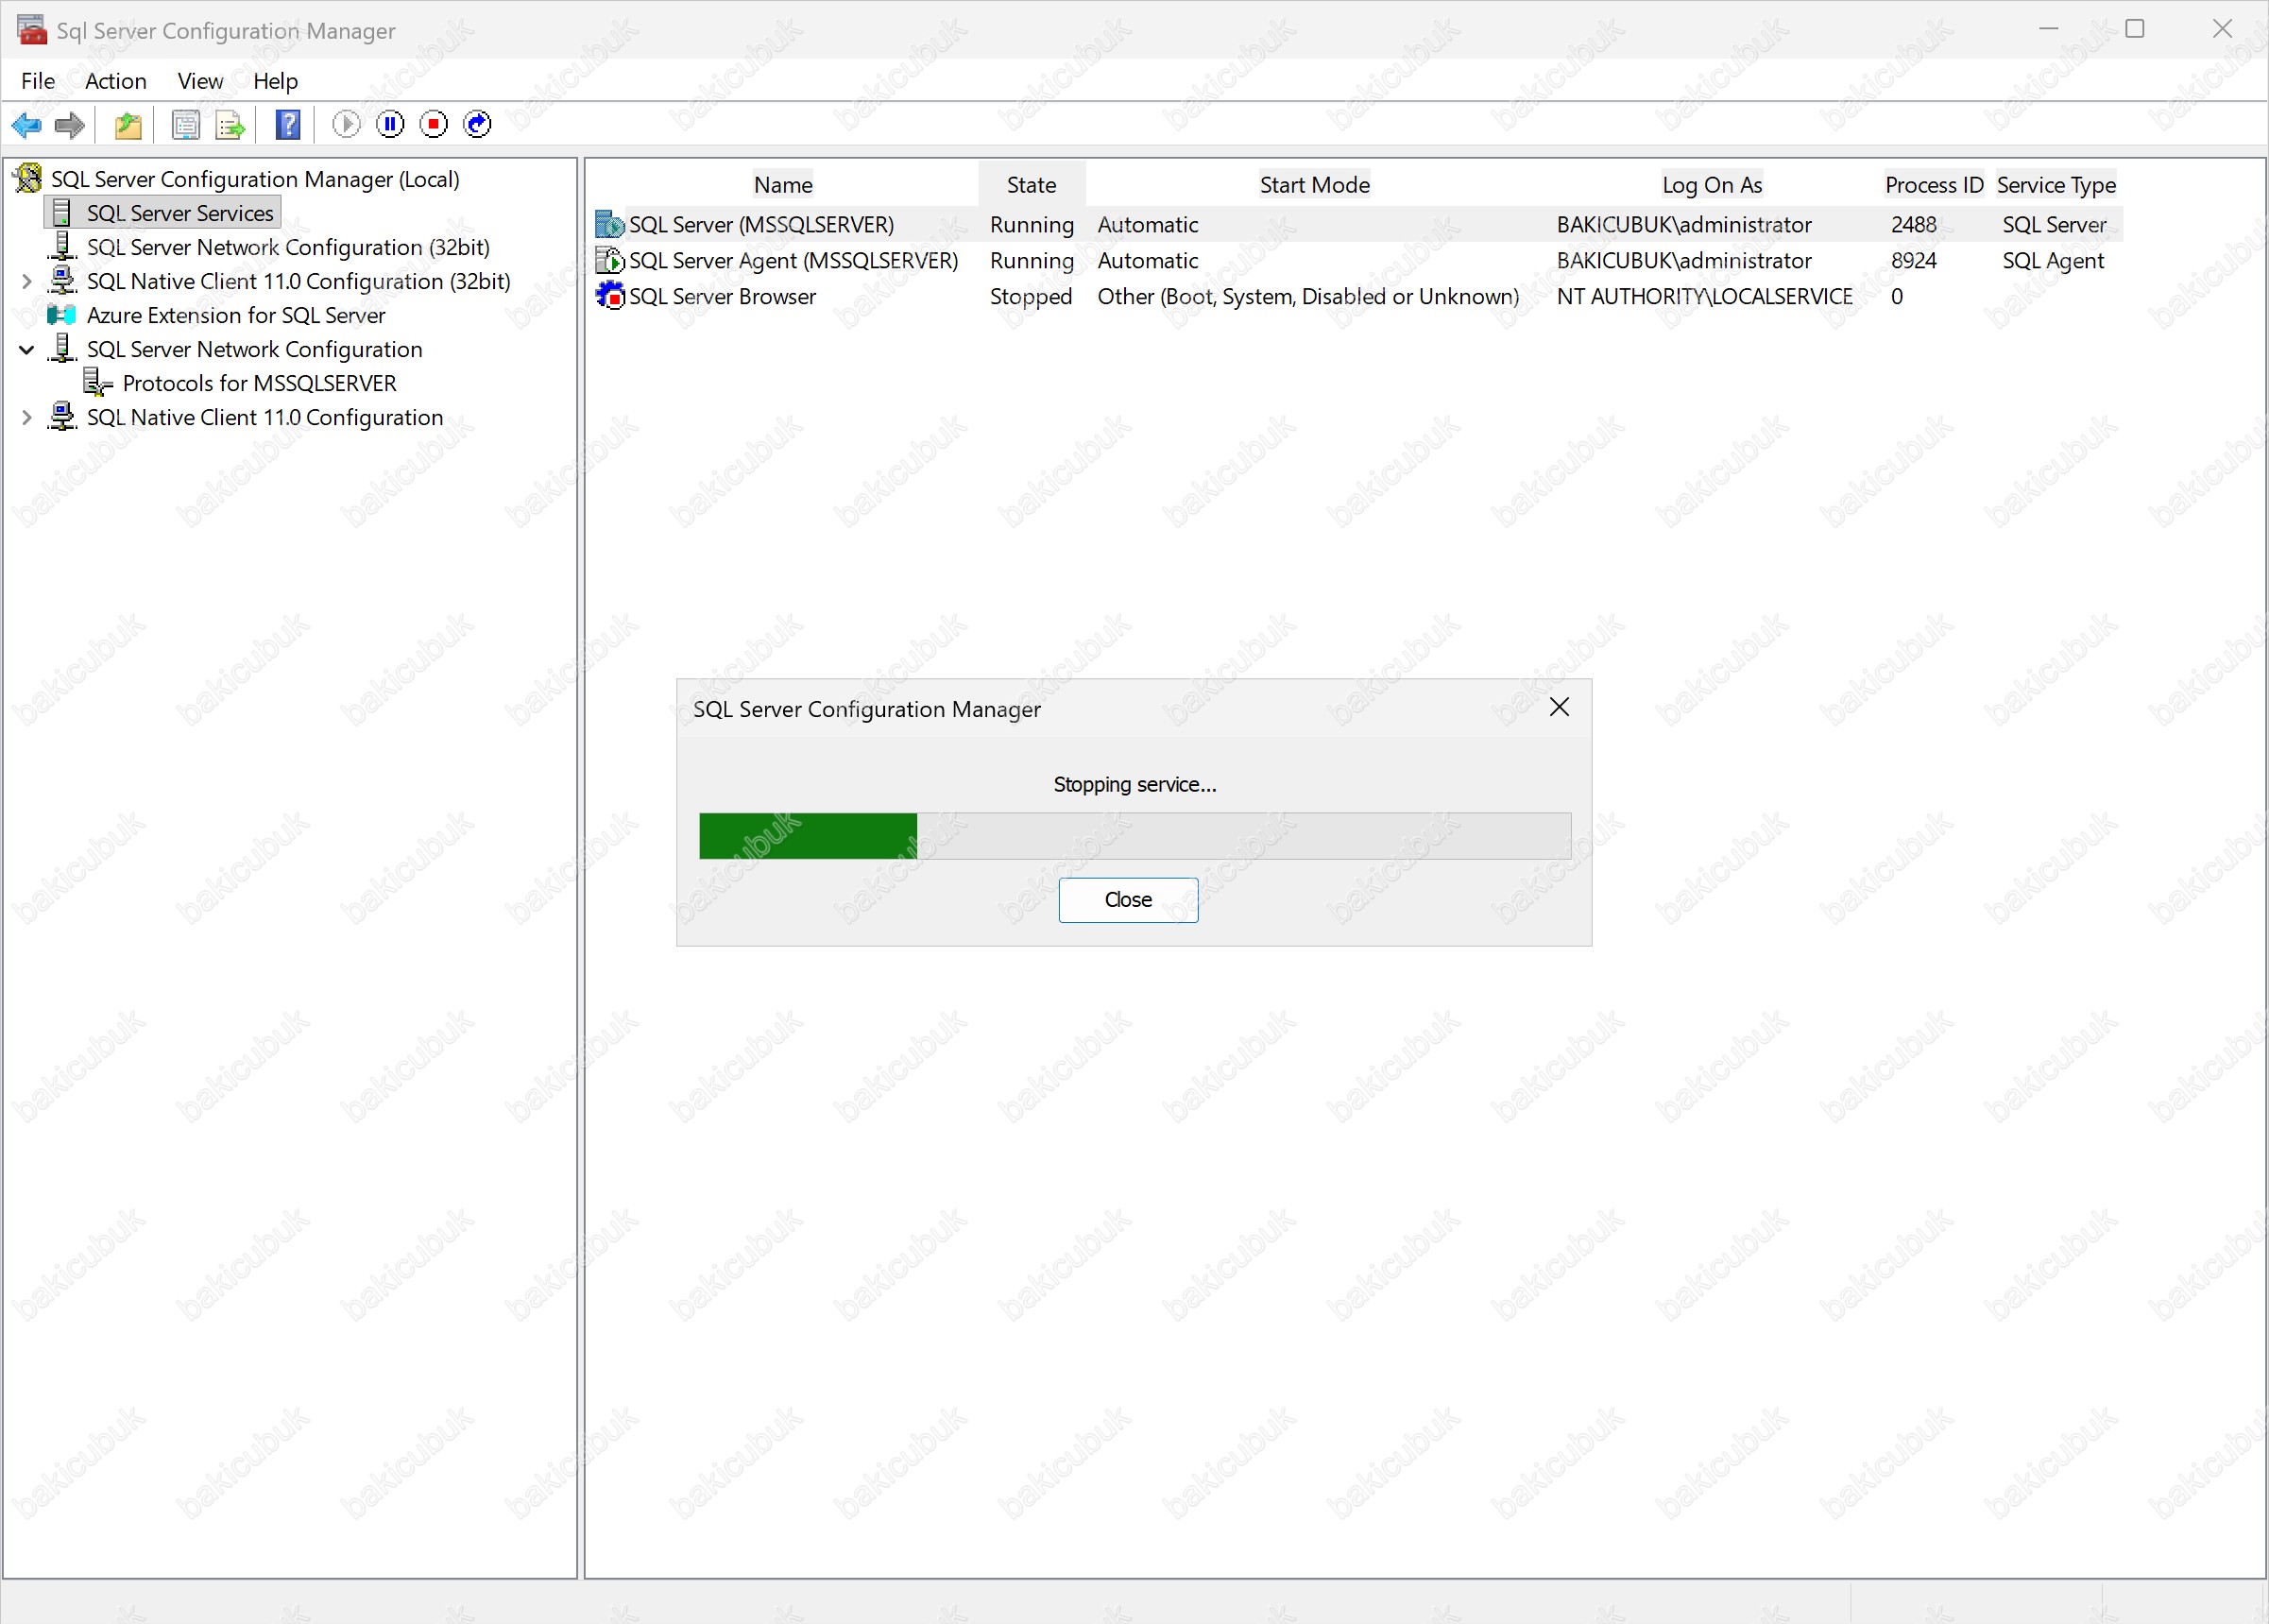Click the Up one level folder icon
Screen dimensions: 2269x1624
click(128, 125)
